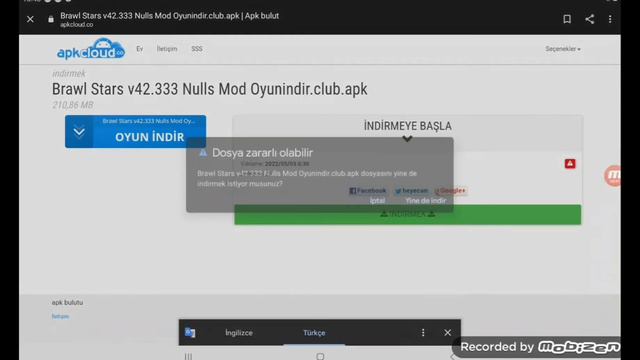Tap the Mobizen floating recorder bubble
Image resolution: width=640 pixels, height=360 pixels.
coord(613,176)
